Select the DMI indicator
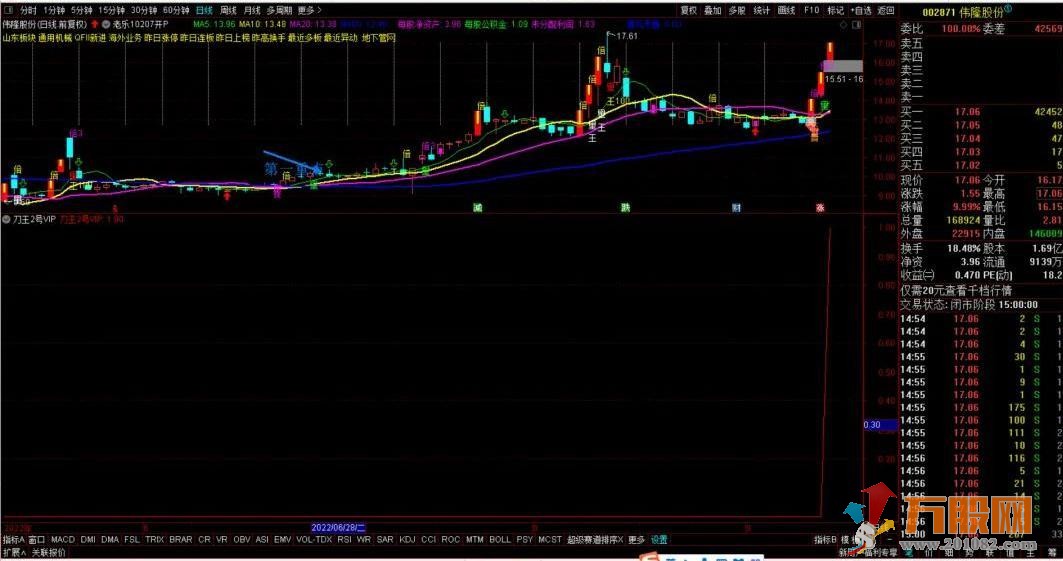1063x561 pixels. coord(88,540)
